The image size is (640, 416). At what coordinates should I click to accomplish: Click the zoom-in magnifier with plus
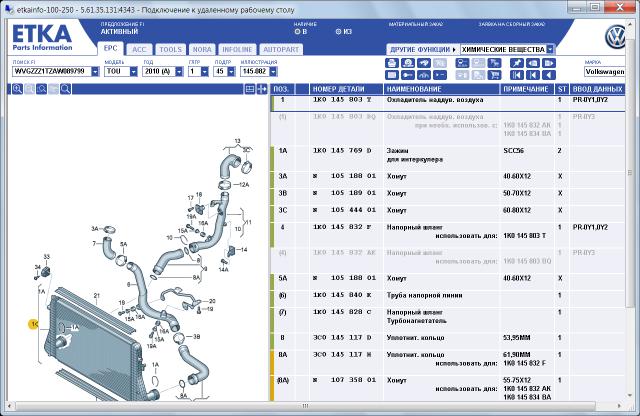17,89
